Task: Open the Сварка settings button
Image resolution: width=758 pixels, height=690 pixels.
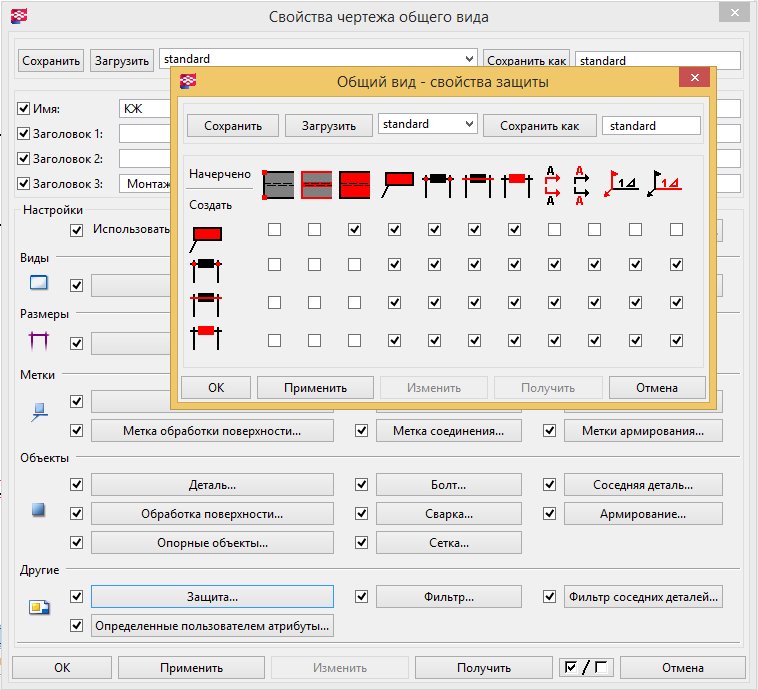Action: [449, 514]
